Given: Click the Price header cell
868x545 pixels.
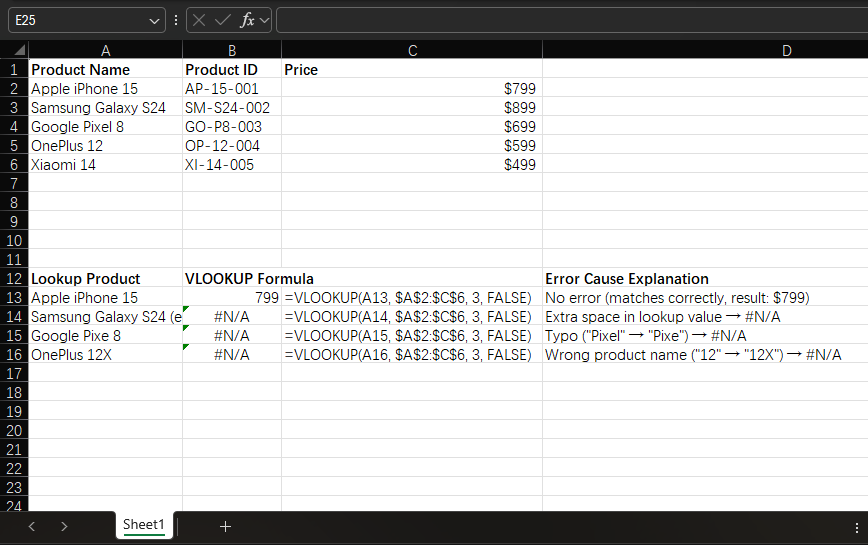Looking at the screenshot, I should (x=412, y=70).
